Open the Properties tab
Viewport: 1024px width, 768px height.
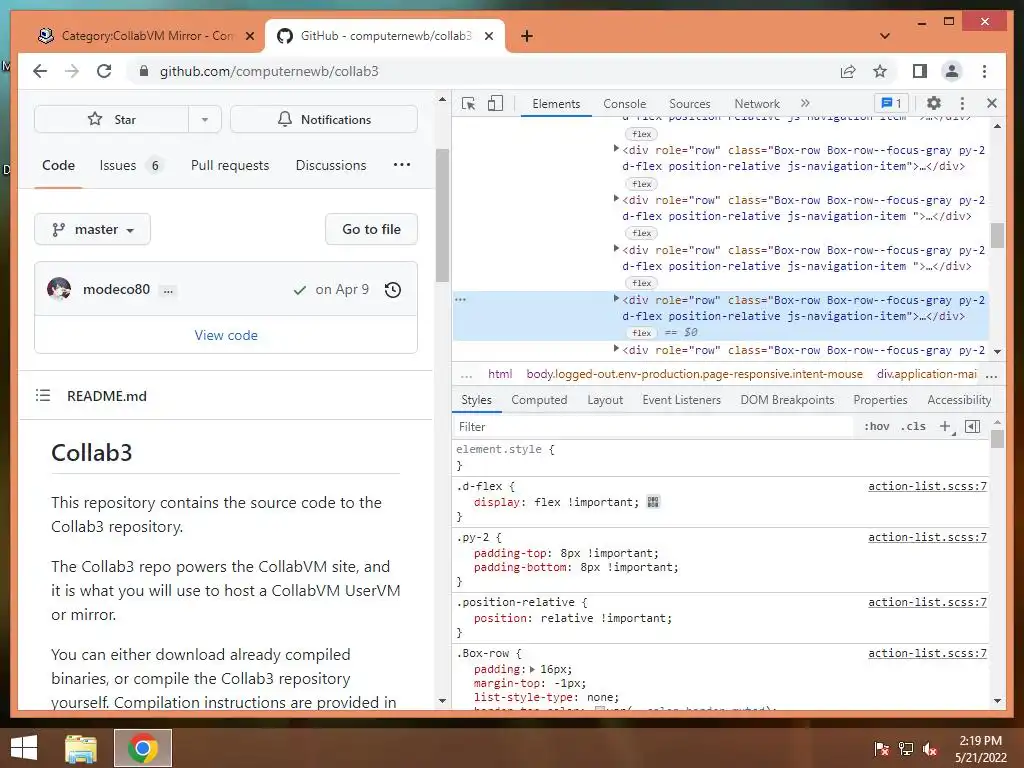point(880,400)
